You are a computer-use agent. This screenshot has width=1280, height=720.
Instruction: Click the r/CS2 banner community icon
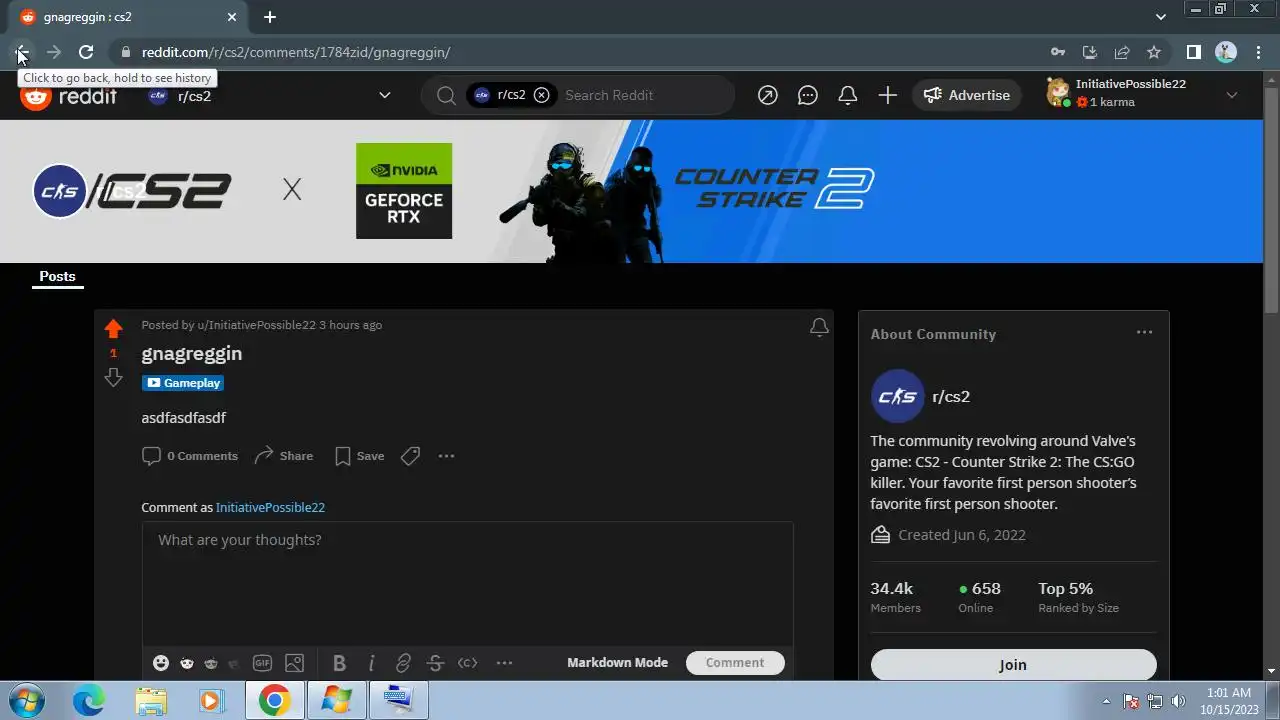point(60,191)
